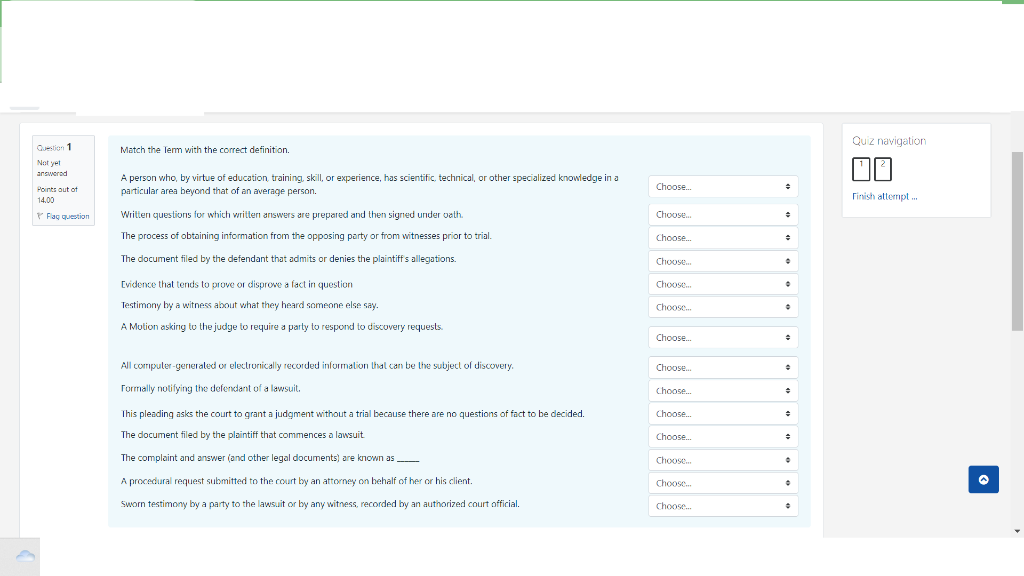Click the 'Not yet answered' status text
The height and width of the screenshot is (576, 1024).
point(52,168)
